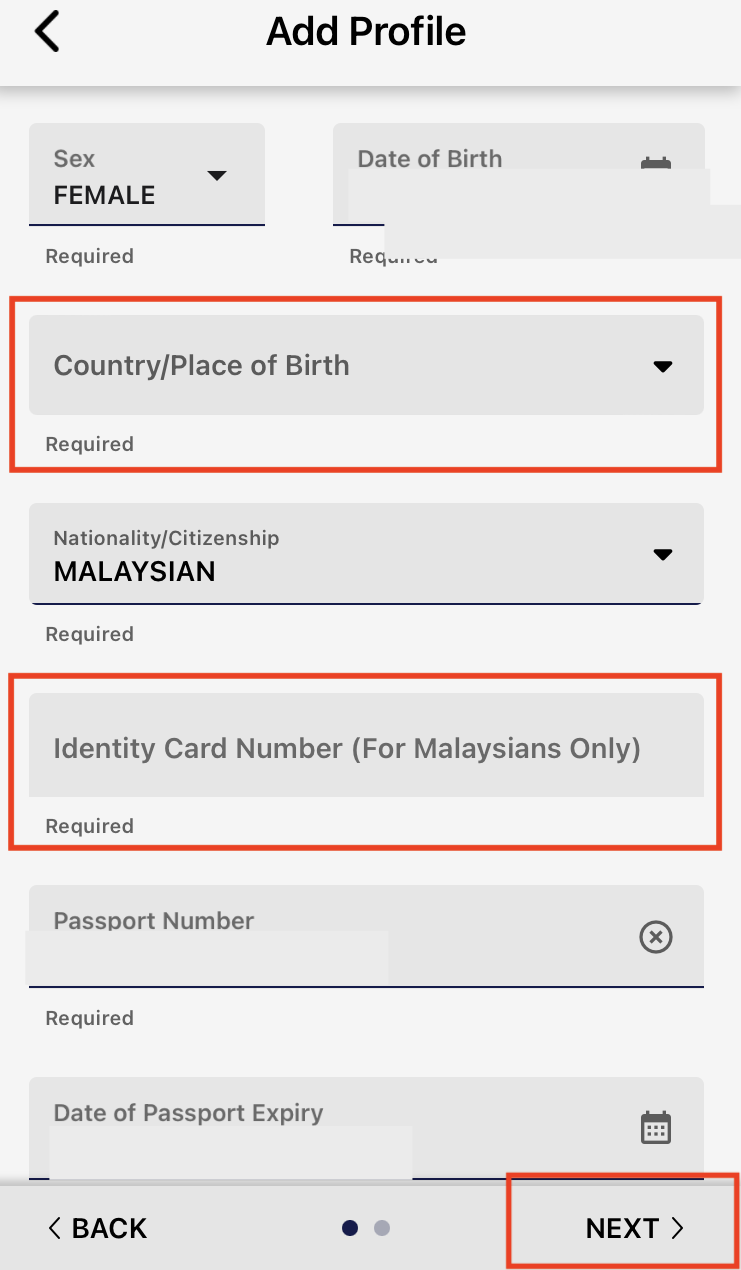Image resolution: width=741 pixels, height=1270 pixels.
Task: Tap the right chevron next to NEXT
Action: tap(677, 1228)
